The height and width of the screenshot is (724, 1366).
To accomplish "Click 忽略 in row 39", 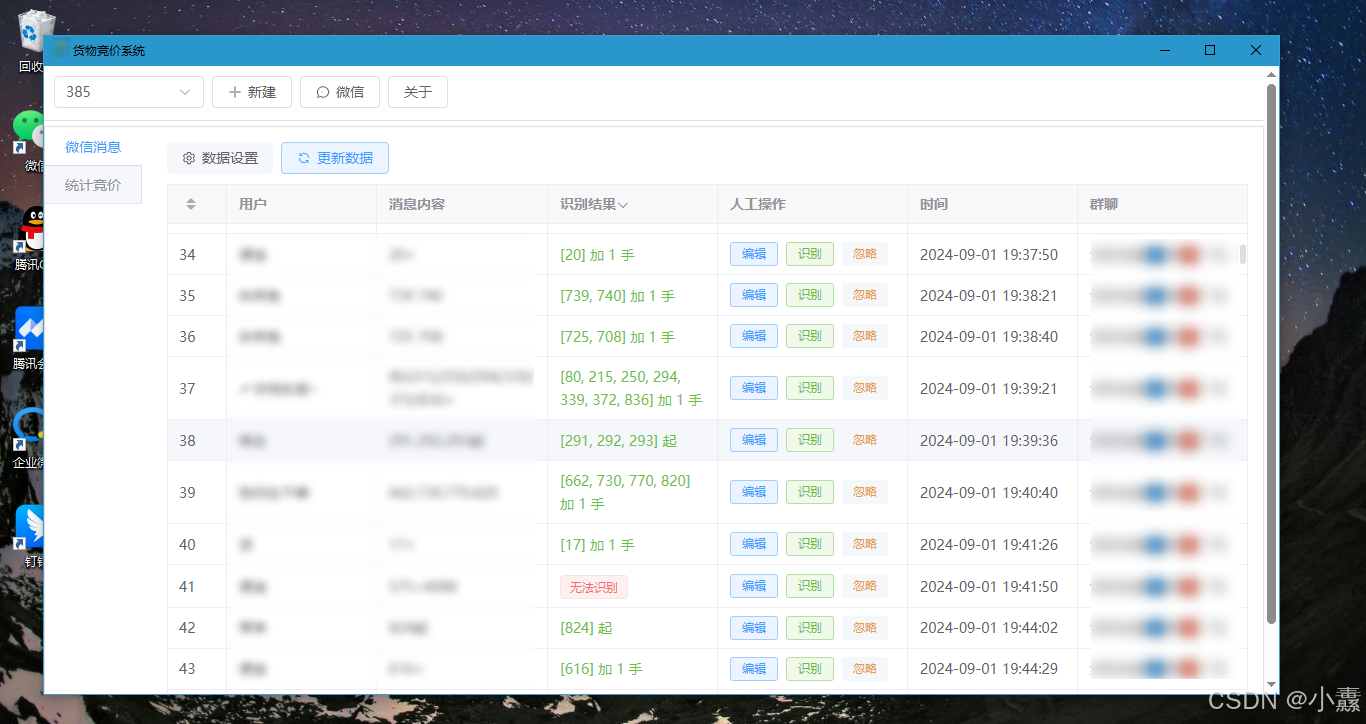I will pyautogui.click(x=865, y=492).
